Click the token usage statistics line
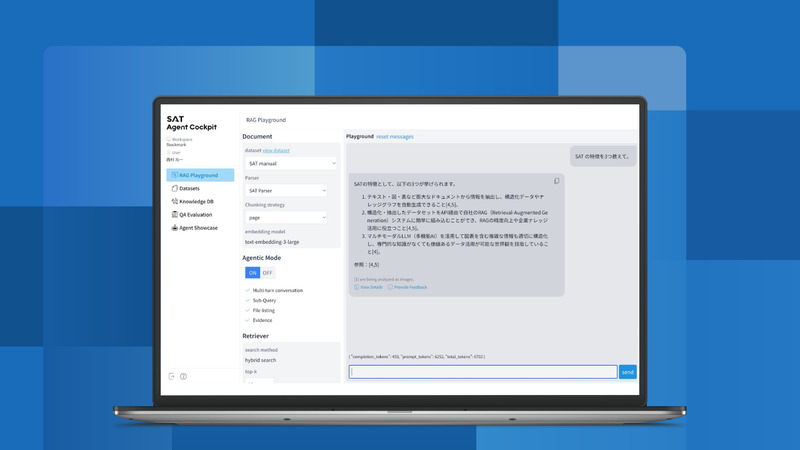This screenshot has height=450, width=800. (417, 357)
